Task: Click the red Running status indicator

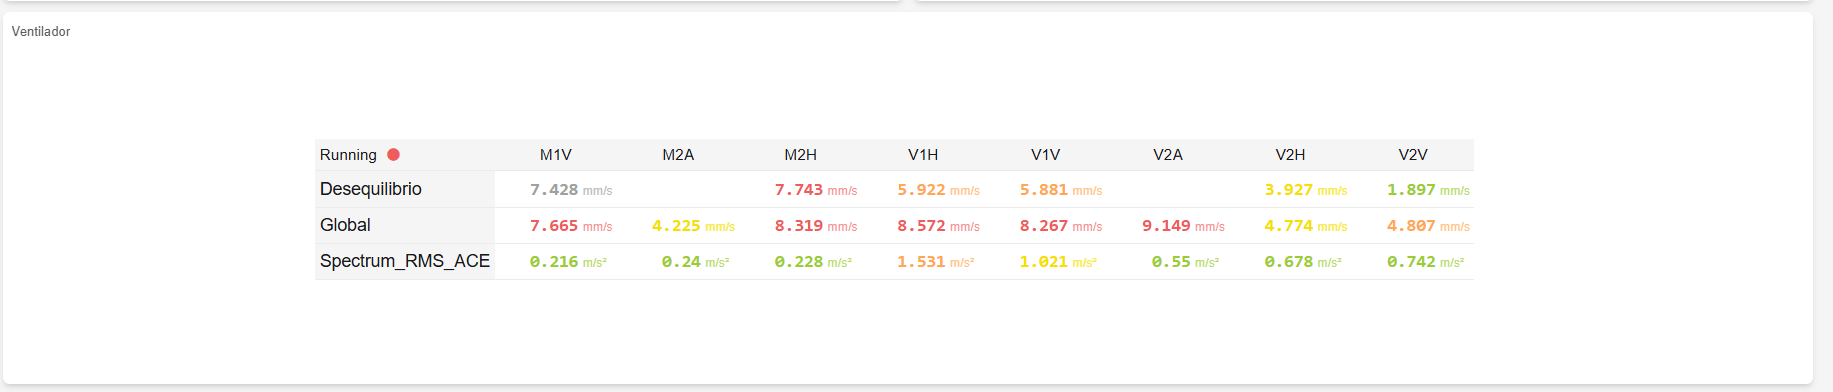Action: tap(393, 154)
